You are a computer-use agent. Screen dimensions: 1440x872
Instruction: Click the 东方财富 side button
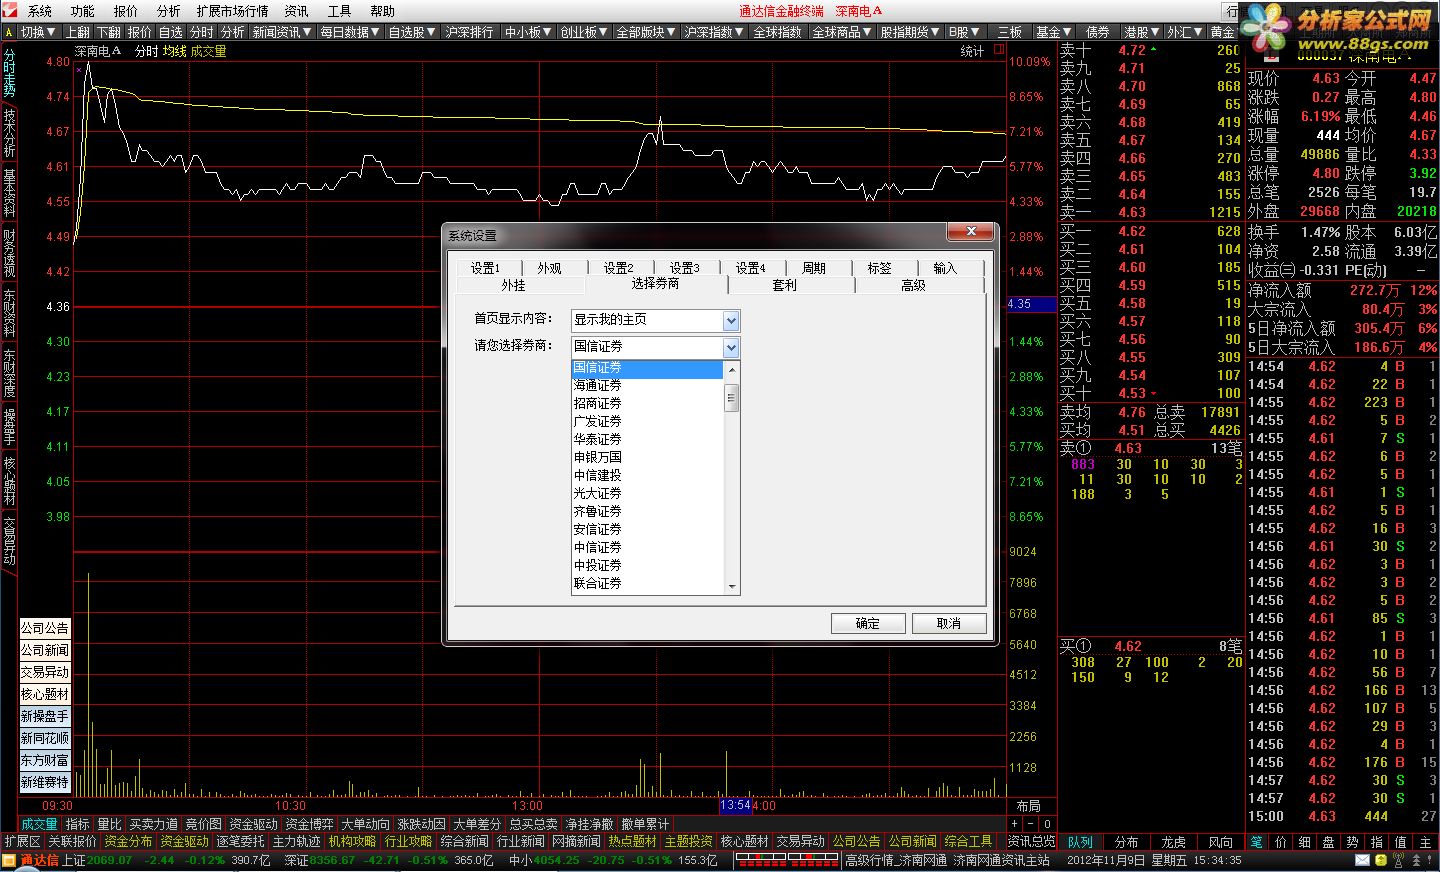coord(45,760)
